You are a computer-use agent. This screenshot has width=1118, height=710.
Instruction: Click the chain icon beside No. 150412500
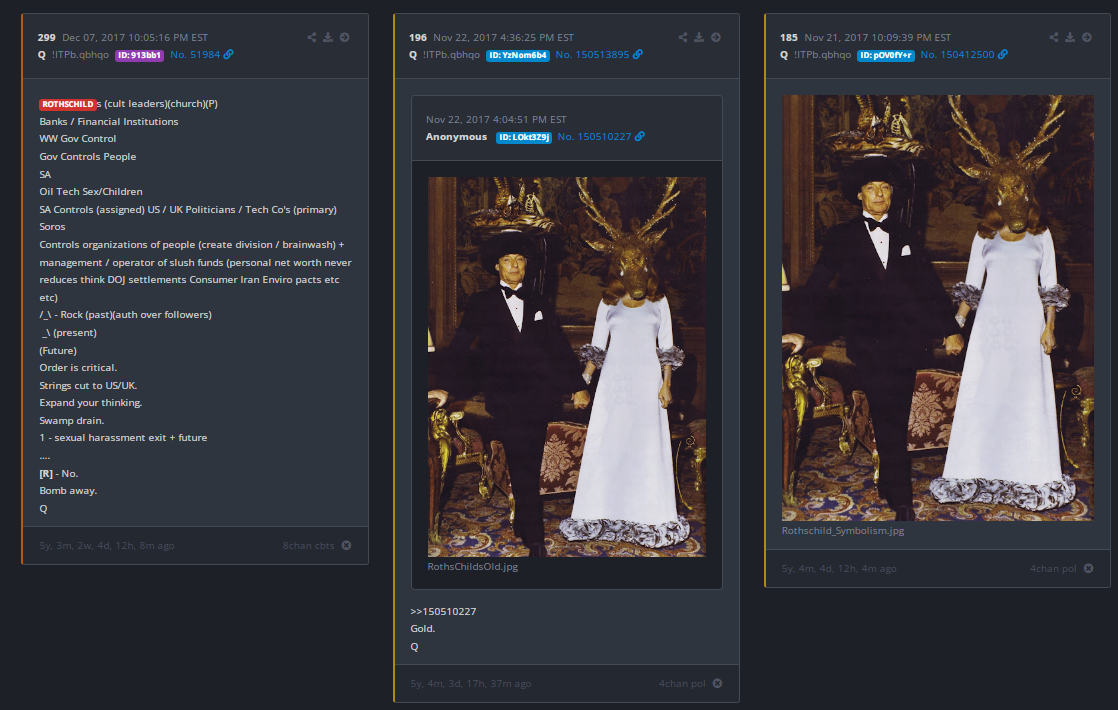coord(1002,54)
